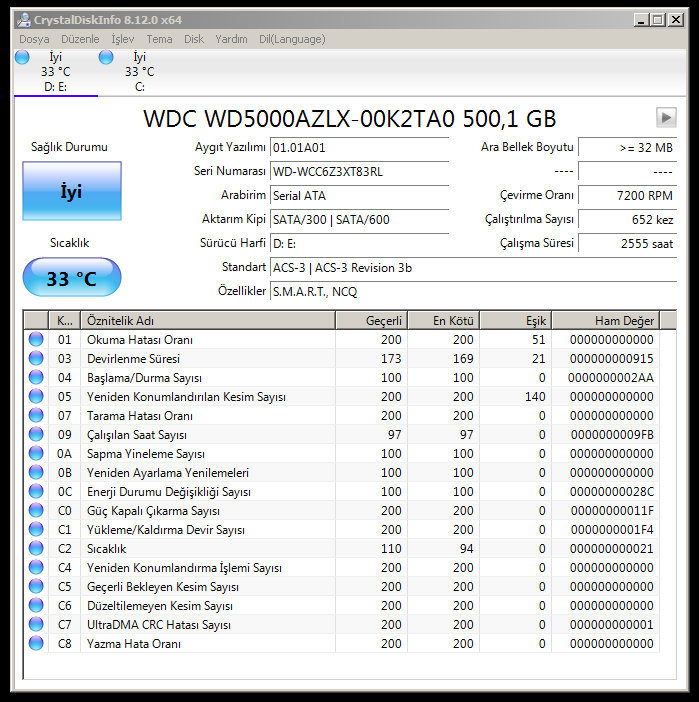
Task: Open the Tema menu
Action: [x=159, y=39]
